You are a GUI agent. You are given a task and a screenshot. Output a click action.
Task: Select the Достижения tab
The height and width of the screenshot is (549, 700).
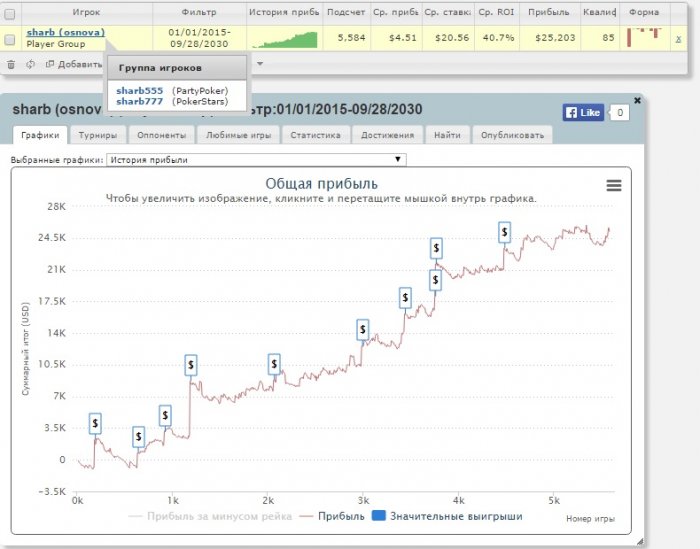[388, 135]
